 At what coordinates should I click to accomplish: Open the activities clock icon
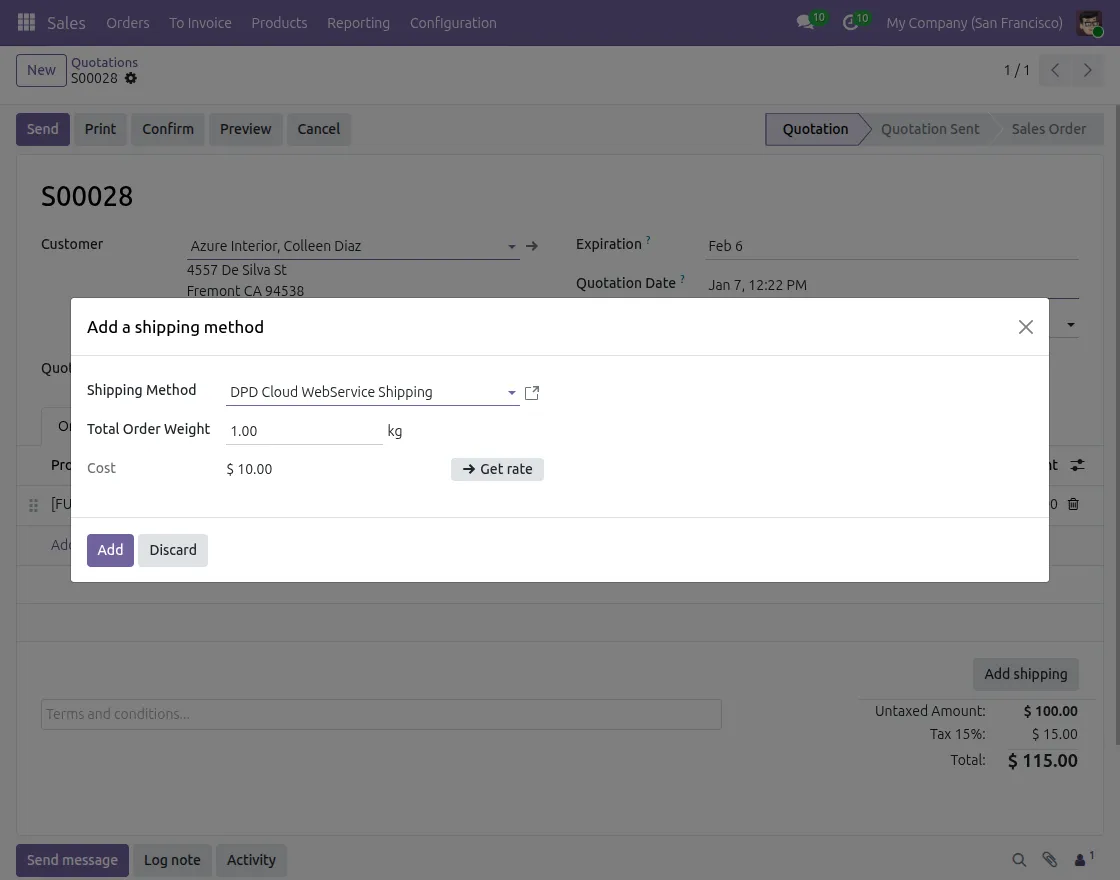(849, 22)
